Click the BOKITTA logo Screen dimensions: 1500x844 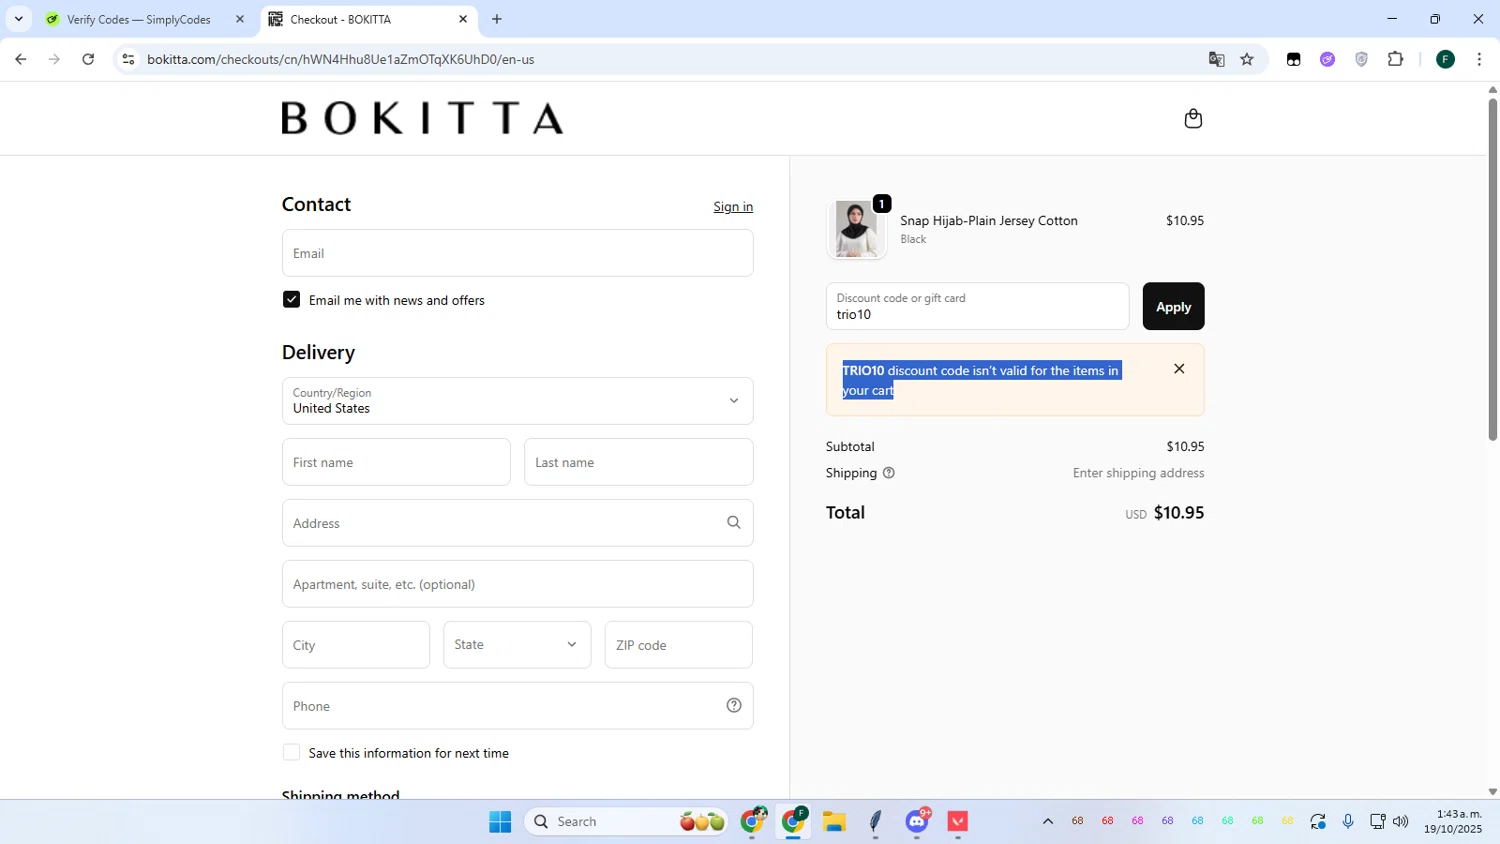point(422,118)
